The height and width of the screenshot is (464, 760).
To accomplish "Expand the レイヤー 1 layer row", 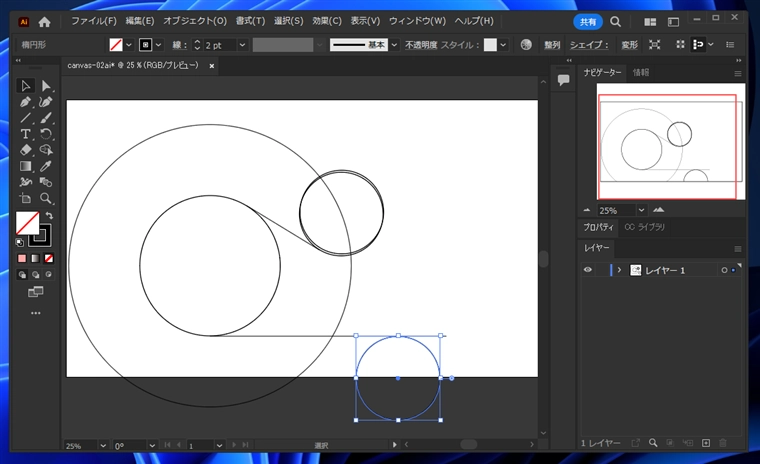I will tap(619, 270).
